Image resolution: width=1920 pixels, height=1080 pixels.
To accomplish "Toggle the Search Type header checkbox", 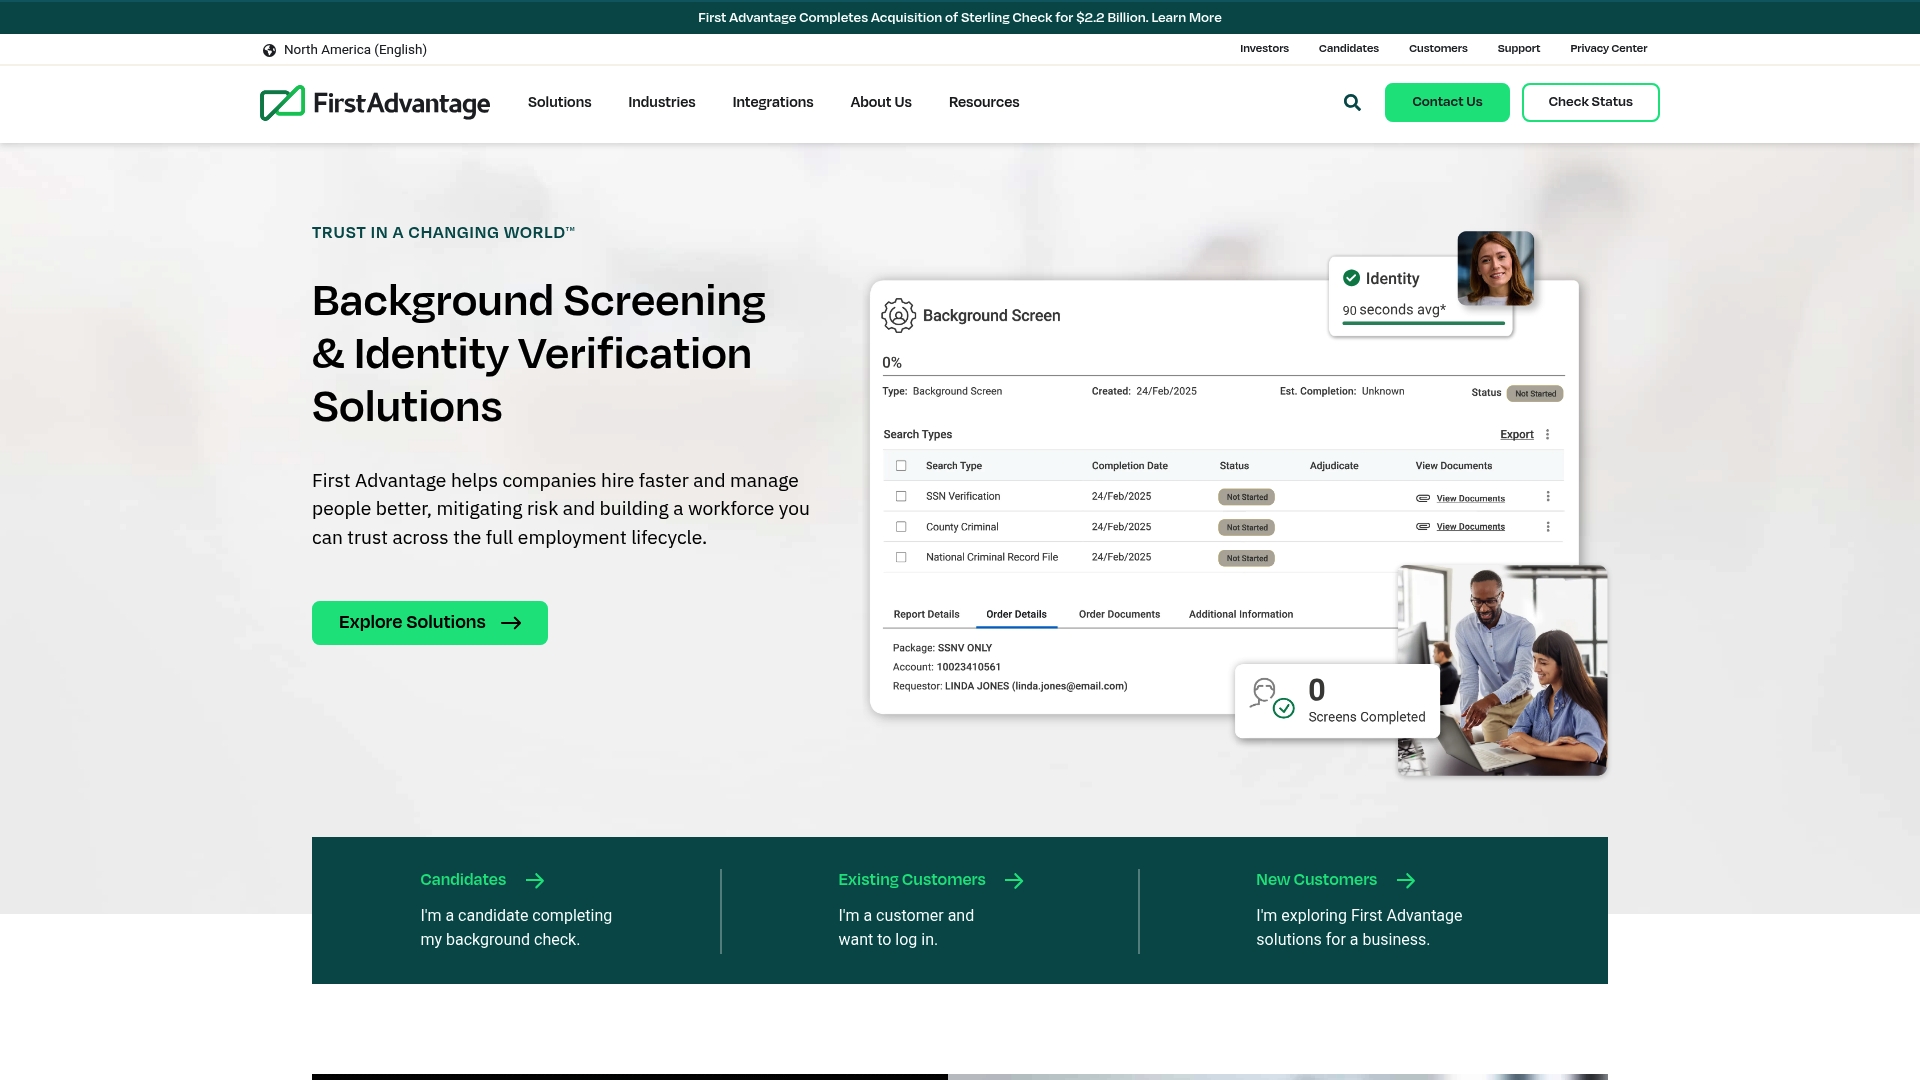I will click(901, 466).
